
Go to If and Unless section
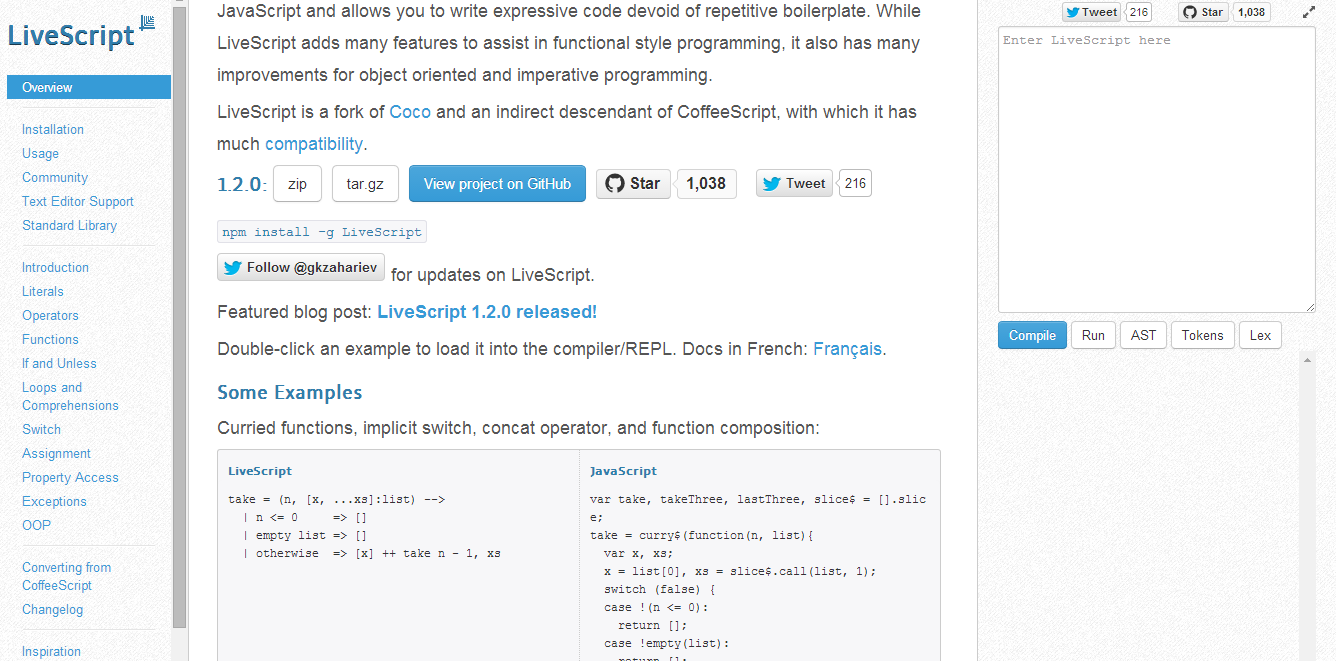click(59, 364)
